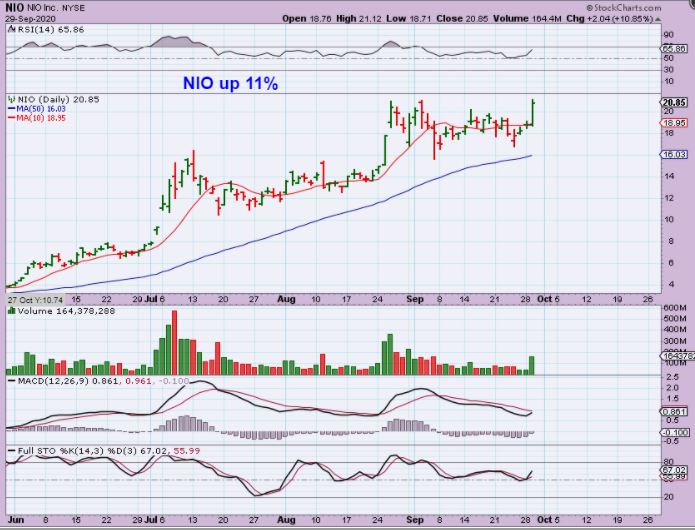The height and width of the screenshot is (530, 695).
Task: Click the bar icon before Volume 164,378,288
Action: tap(12, 311)
